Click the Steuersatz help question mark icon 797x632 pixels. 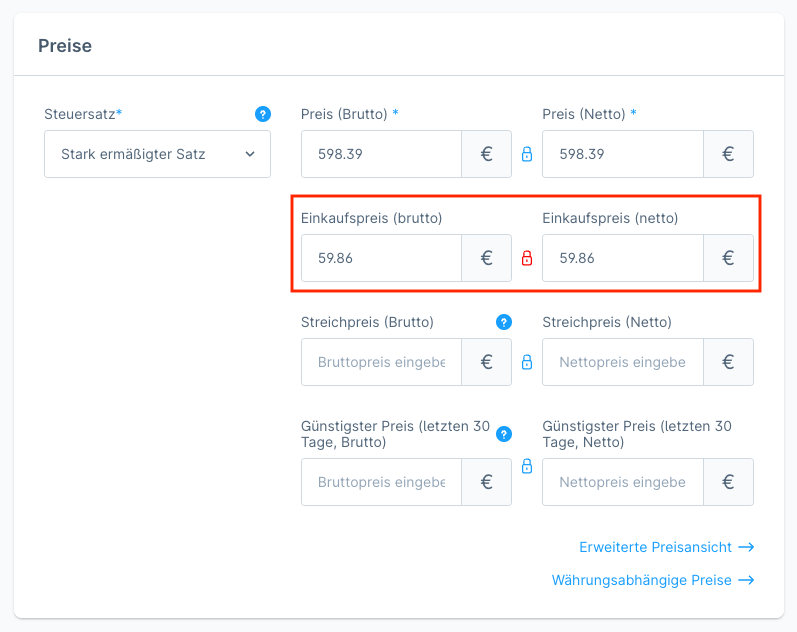click(263, 114)
